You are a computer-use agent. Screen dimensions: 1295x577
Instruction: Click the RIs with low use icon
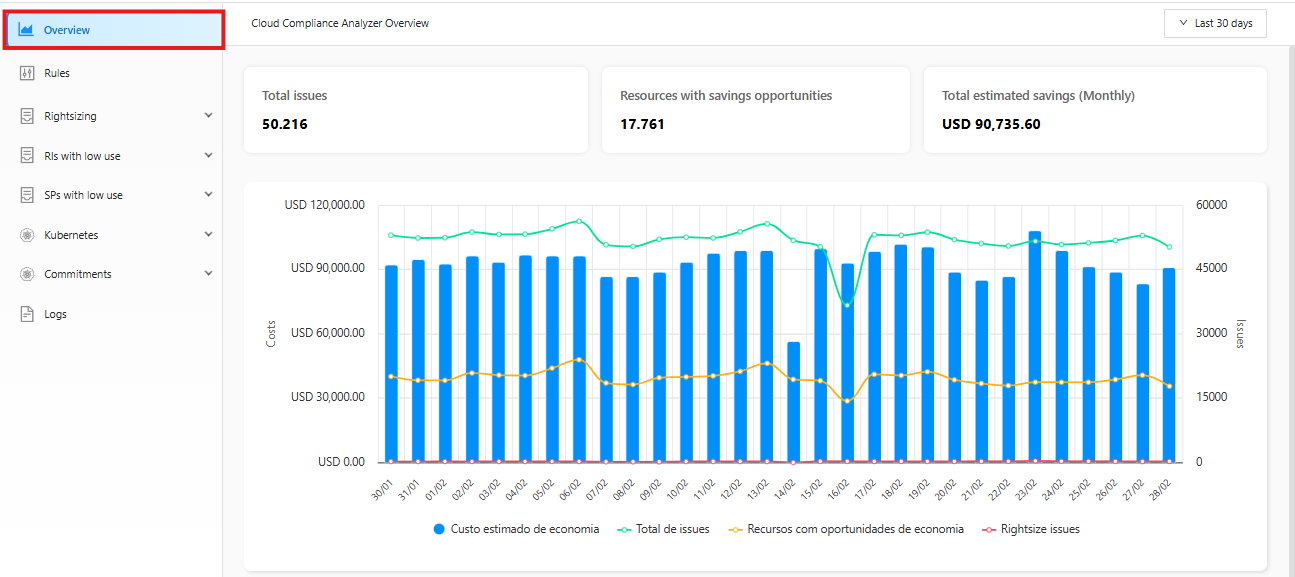coord(27,156)
